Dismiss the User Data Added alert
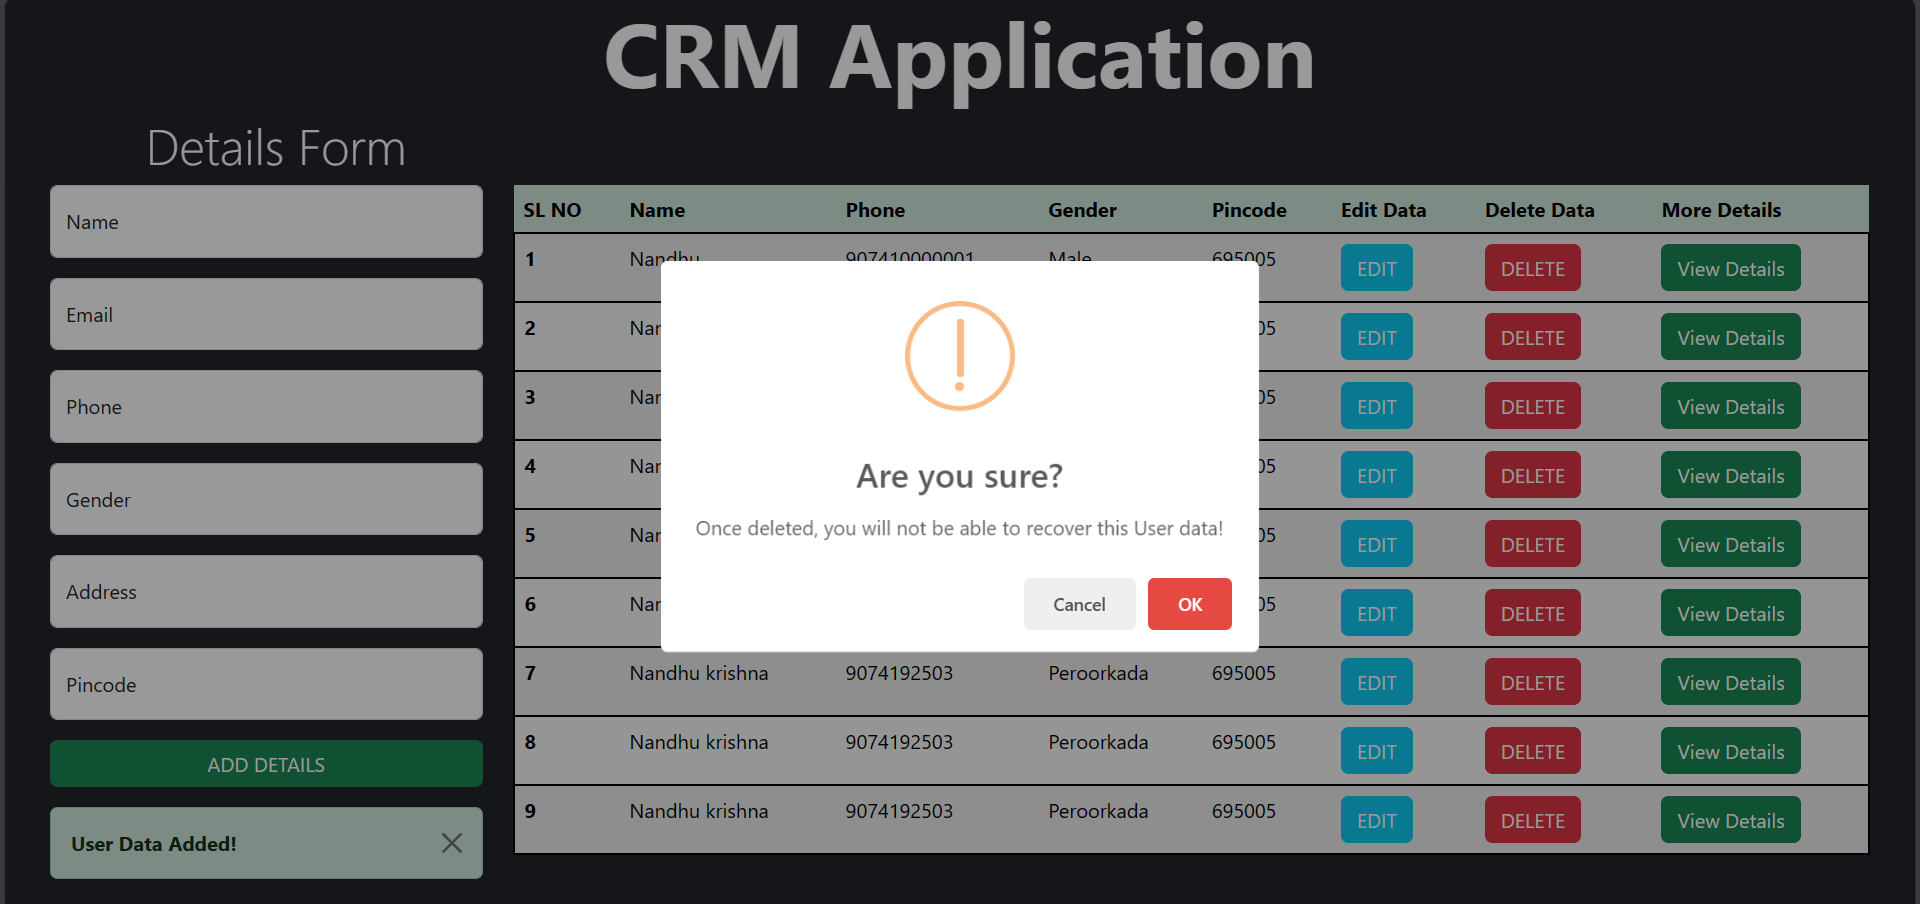Viewport: 1920px width, 904px height. [x=451, y=843]
